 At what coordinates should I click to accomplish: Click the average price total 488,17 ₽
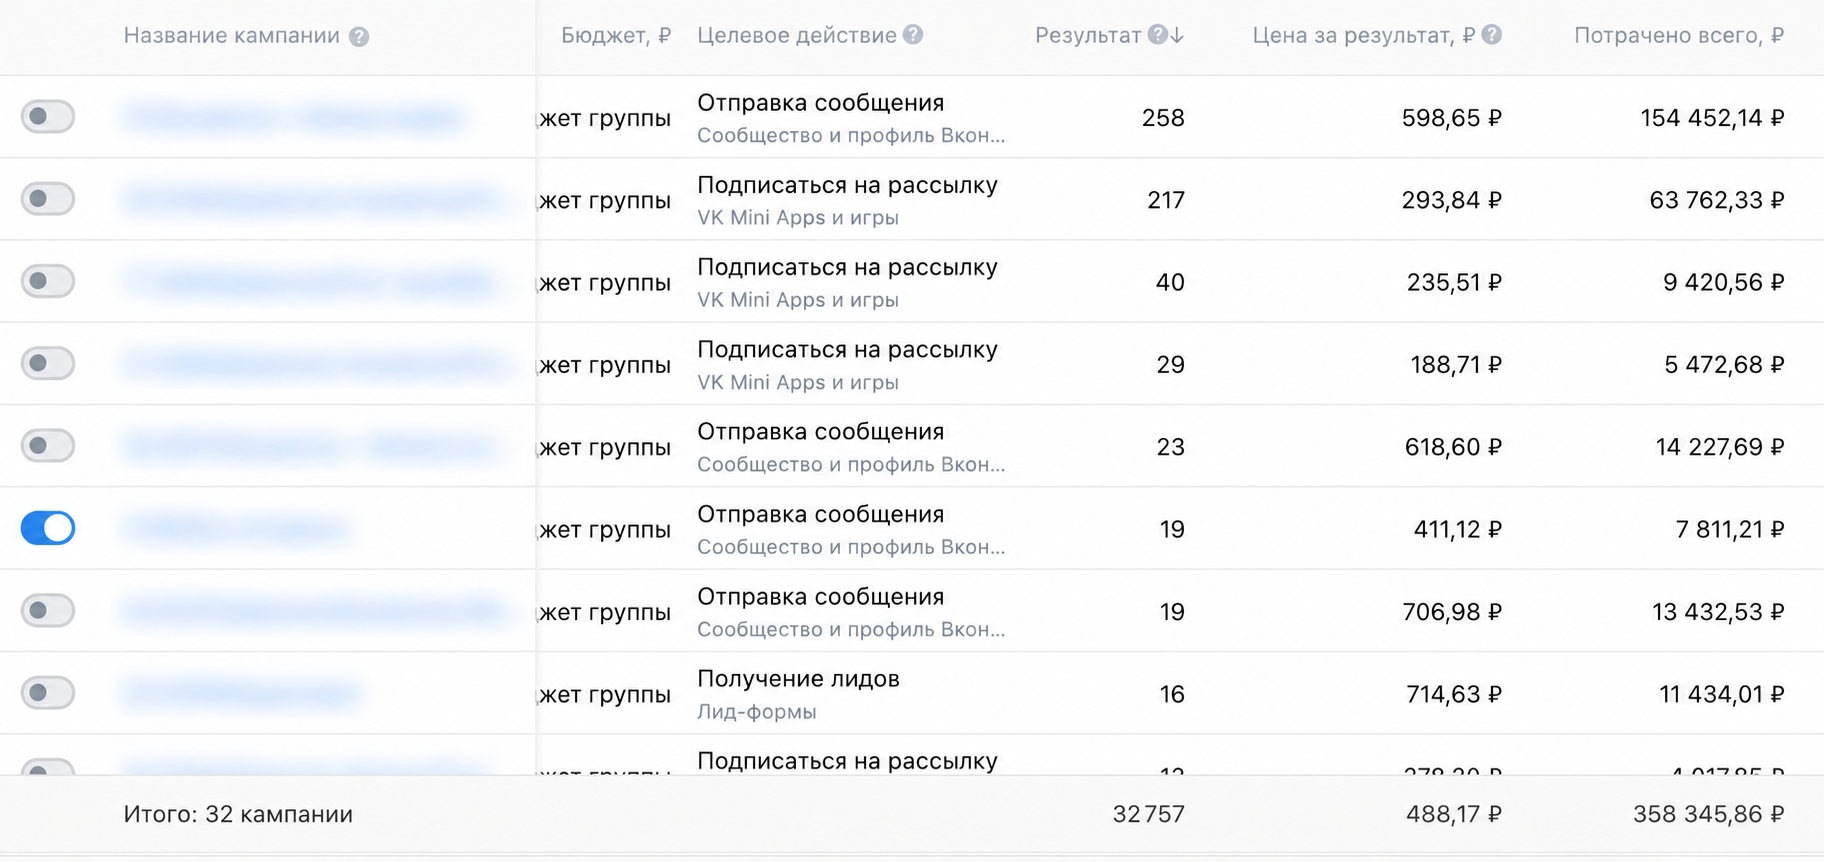coord(1454,814)
